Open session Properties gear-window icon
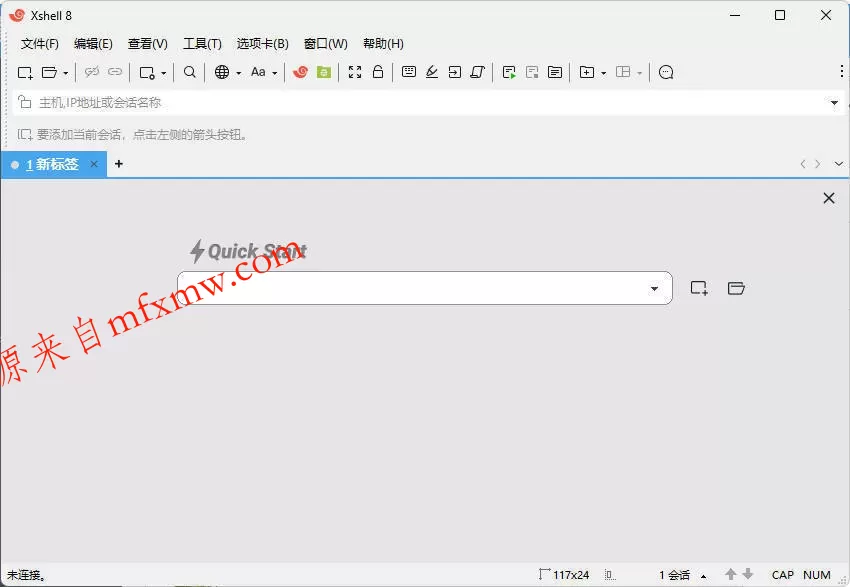The width and height of the screenshot is (850, 587). 147,72
